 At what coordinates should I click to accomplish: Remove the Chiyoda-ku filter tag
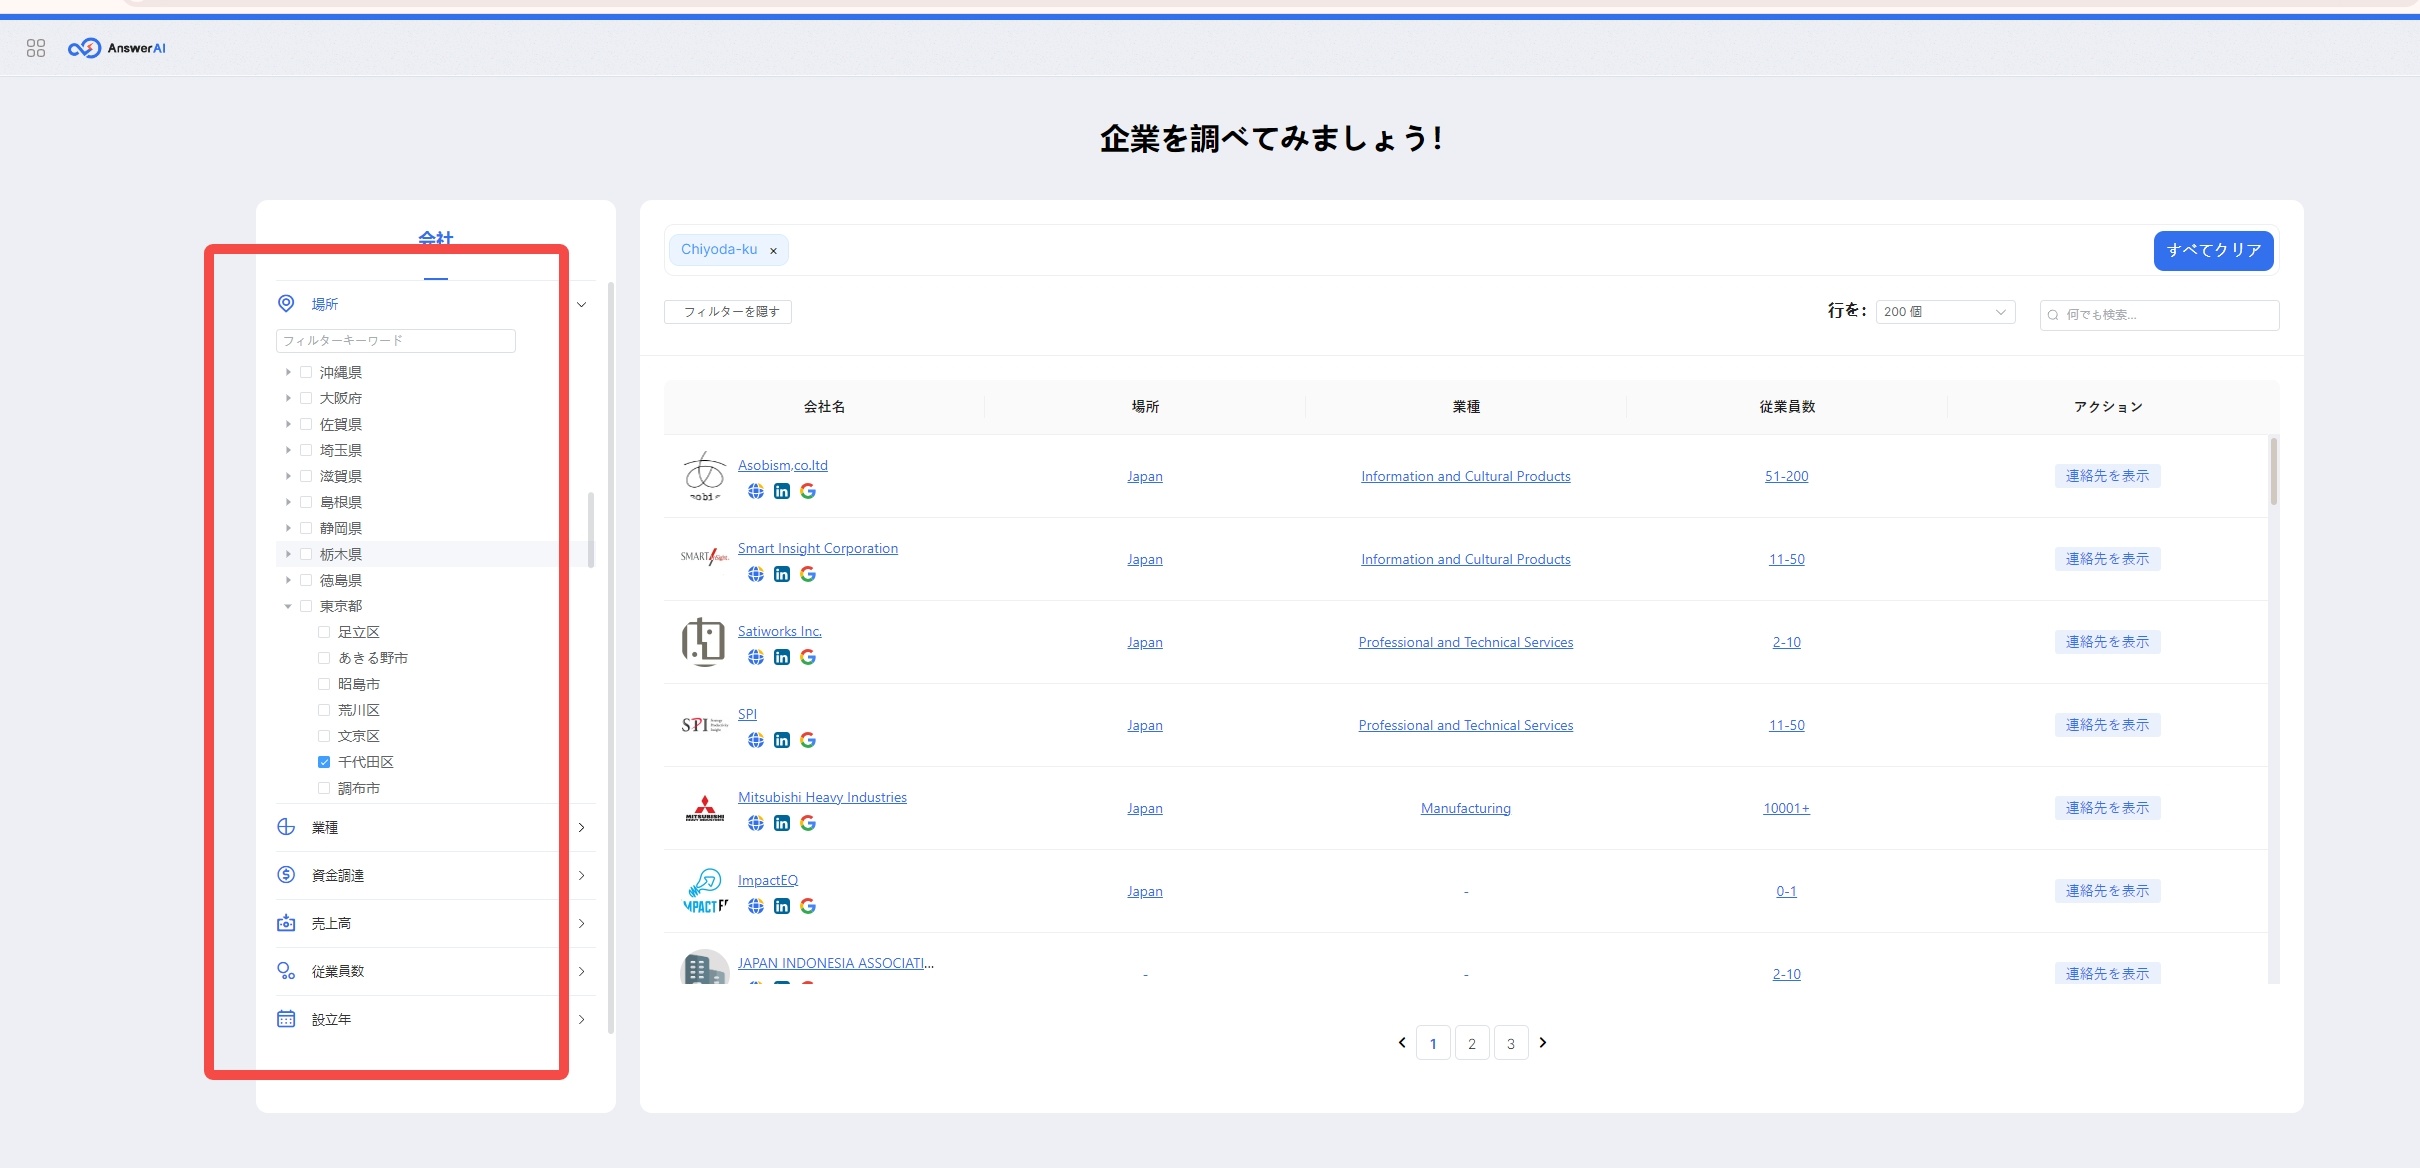pos(773,251)
